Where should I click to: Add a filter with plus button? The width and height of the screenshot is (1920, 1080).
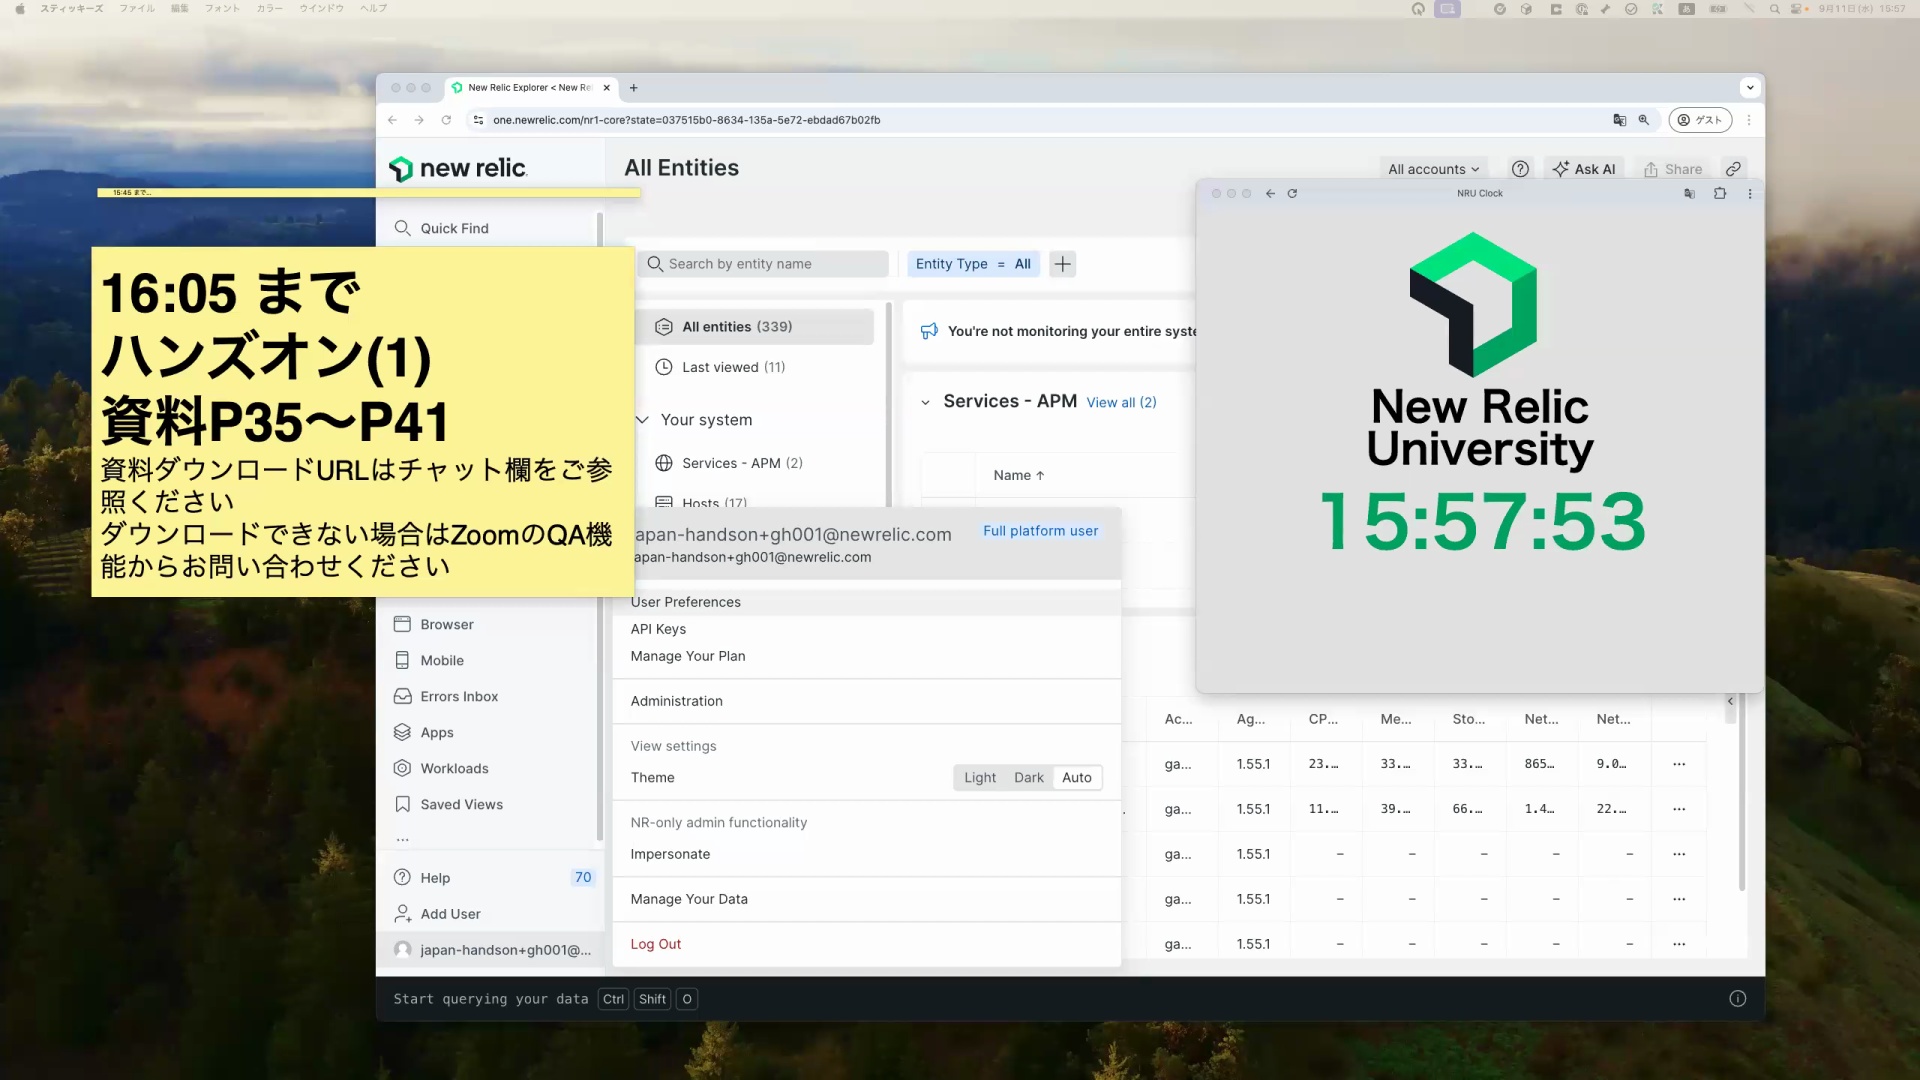tap(1063, 264)
